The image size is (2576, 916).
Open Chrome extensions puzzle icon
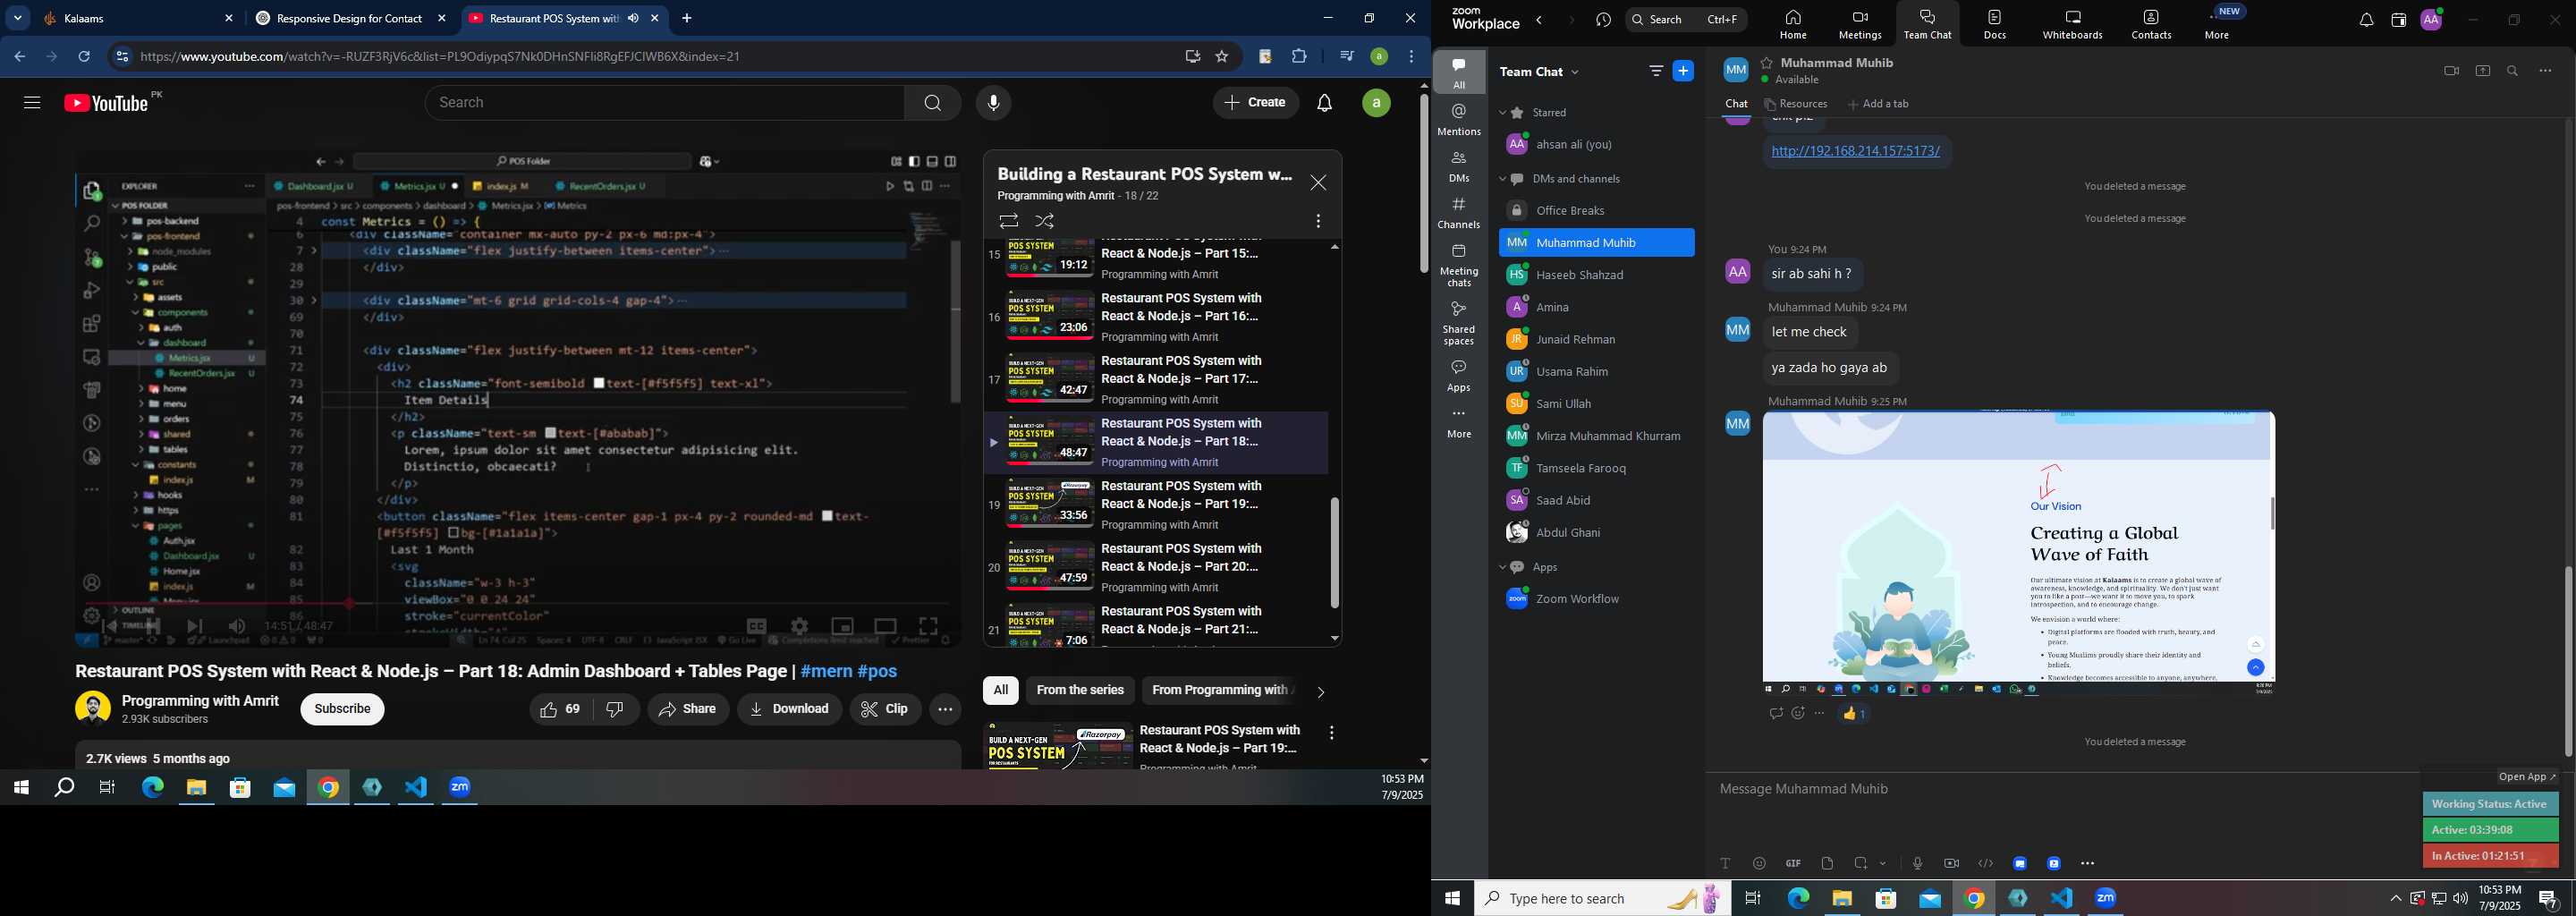coord(1299,57)
